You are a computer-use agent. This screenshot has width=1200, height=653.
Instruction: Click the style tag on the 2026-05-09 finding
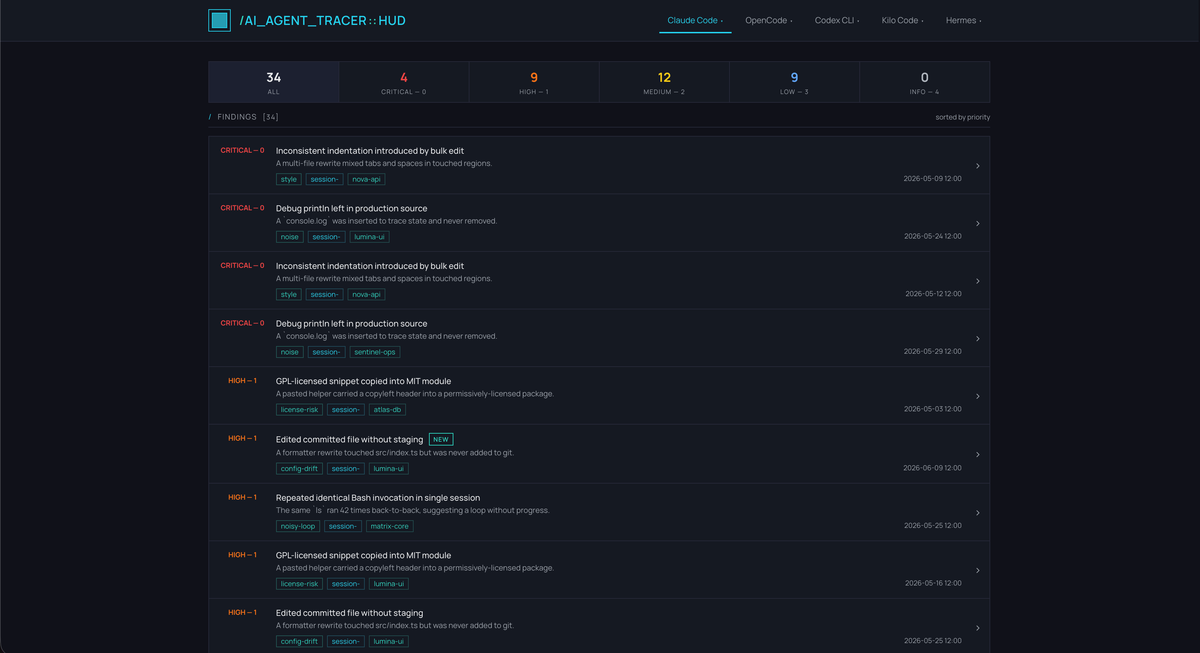point(289,180)
